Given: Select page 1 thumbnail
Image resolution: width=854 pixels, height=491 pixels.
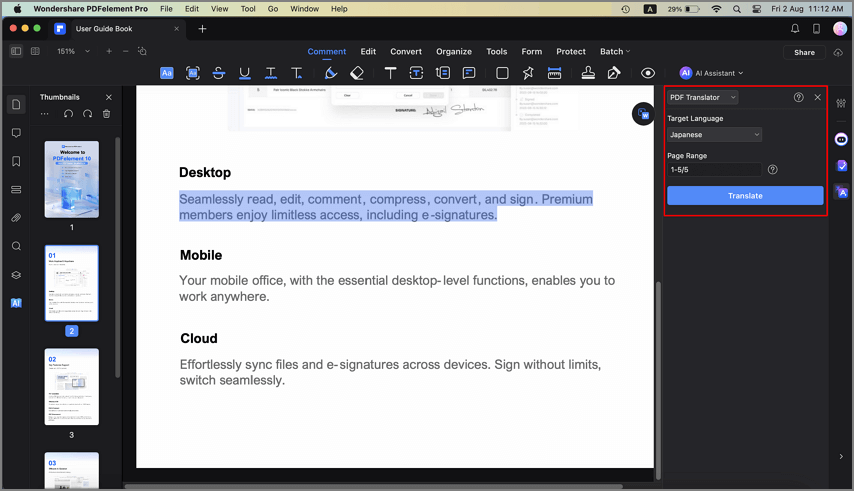Looking at the screenshot, I should (x=72, y=180).
